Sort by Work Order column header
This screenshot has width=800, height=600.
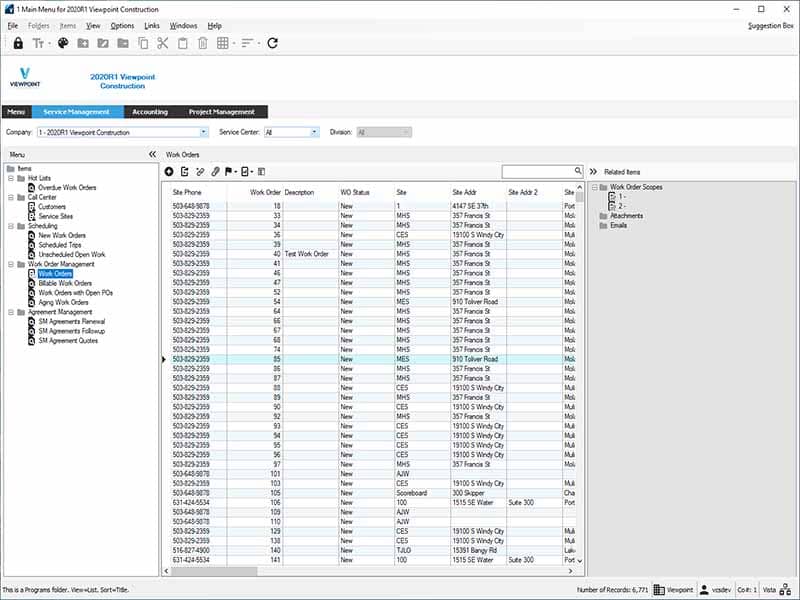pyautogui.click(x=265, y=192)
